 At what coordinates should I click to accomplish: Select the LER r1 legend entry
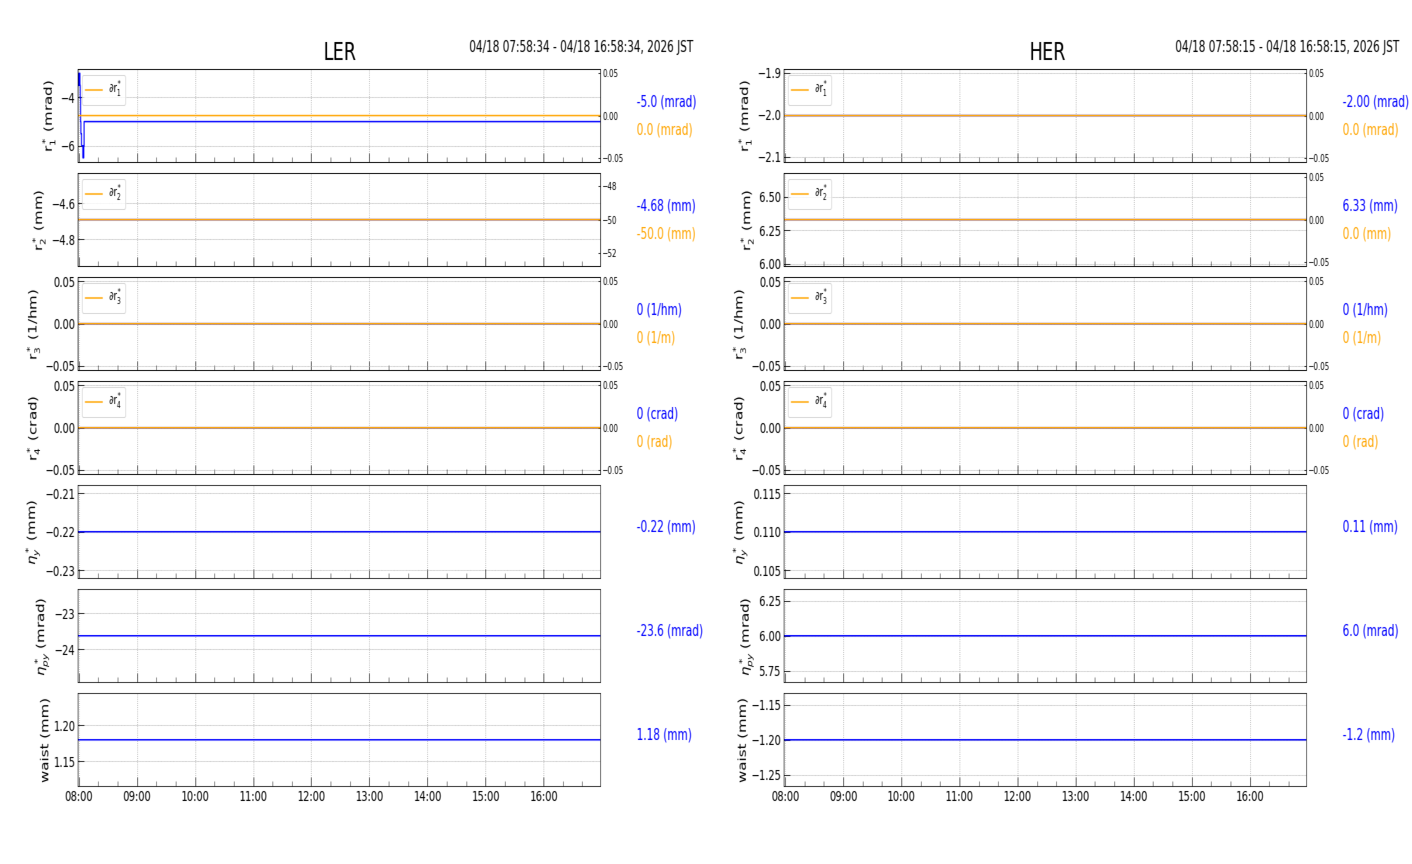pos(104,89)
